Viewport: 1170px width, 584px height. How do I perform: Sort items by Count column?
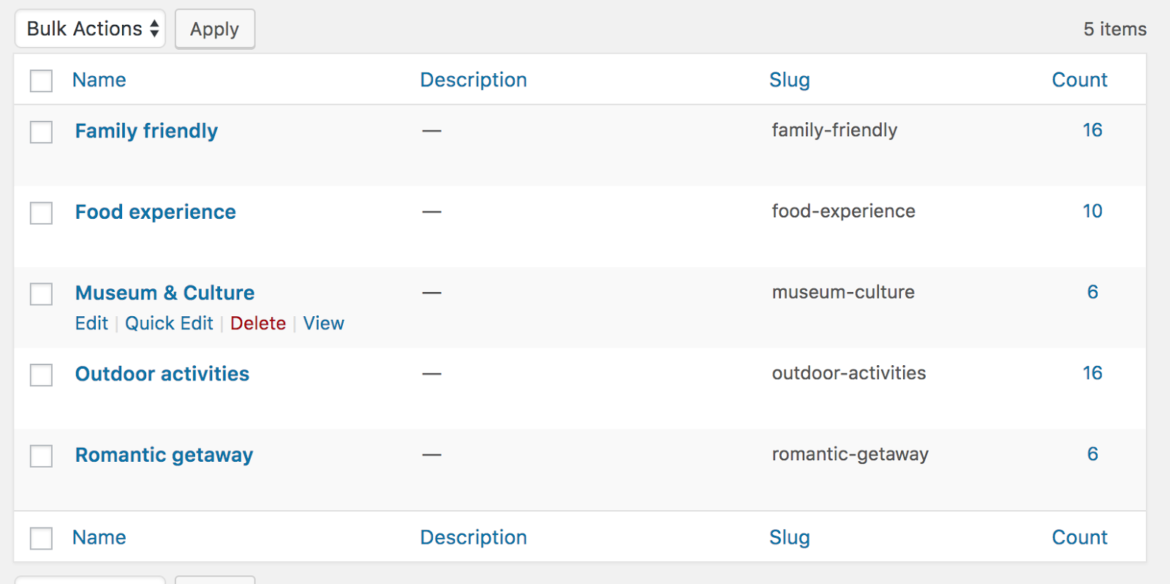tap(1080, 80)
